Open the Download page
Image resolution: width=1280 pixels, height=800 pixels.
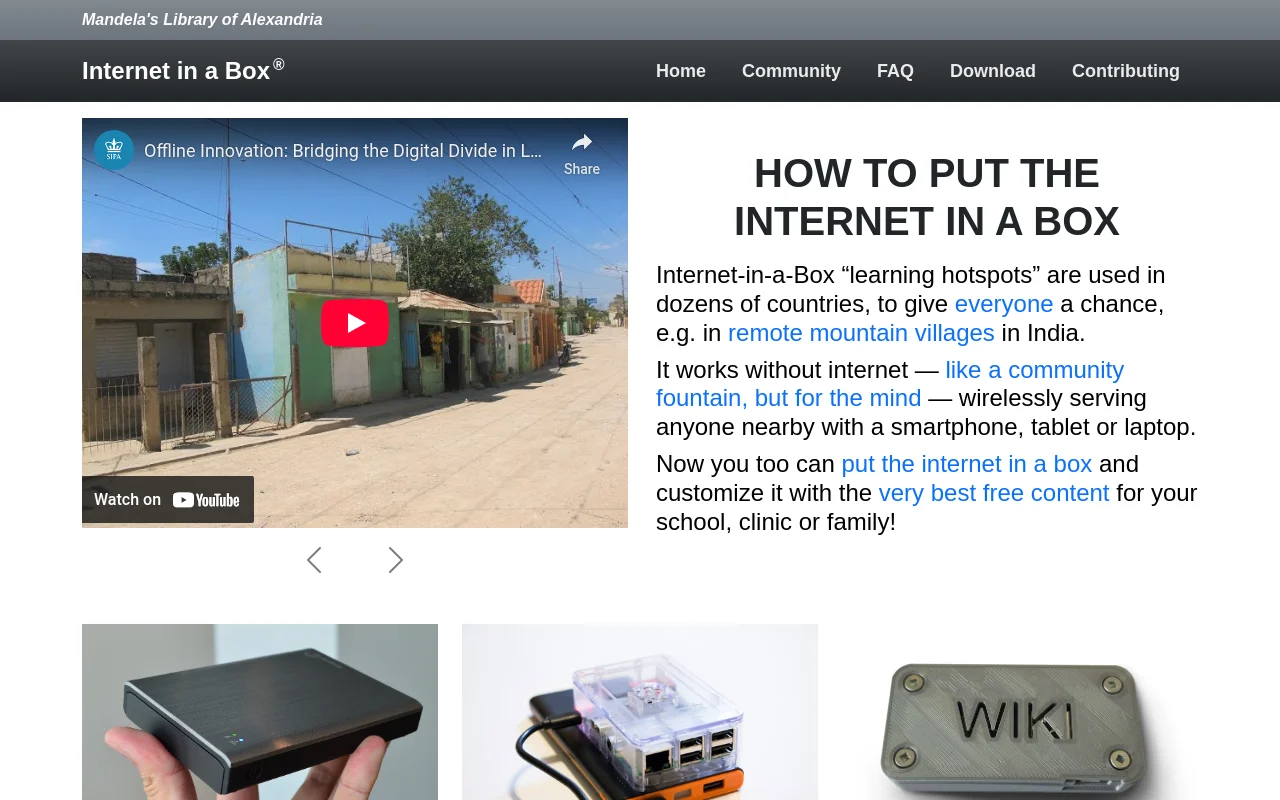pyautogui.click(x=993, y=71)
